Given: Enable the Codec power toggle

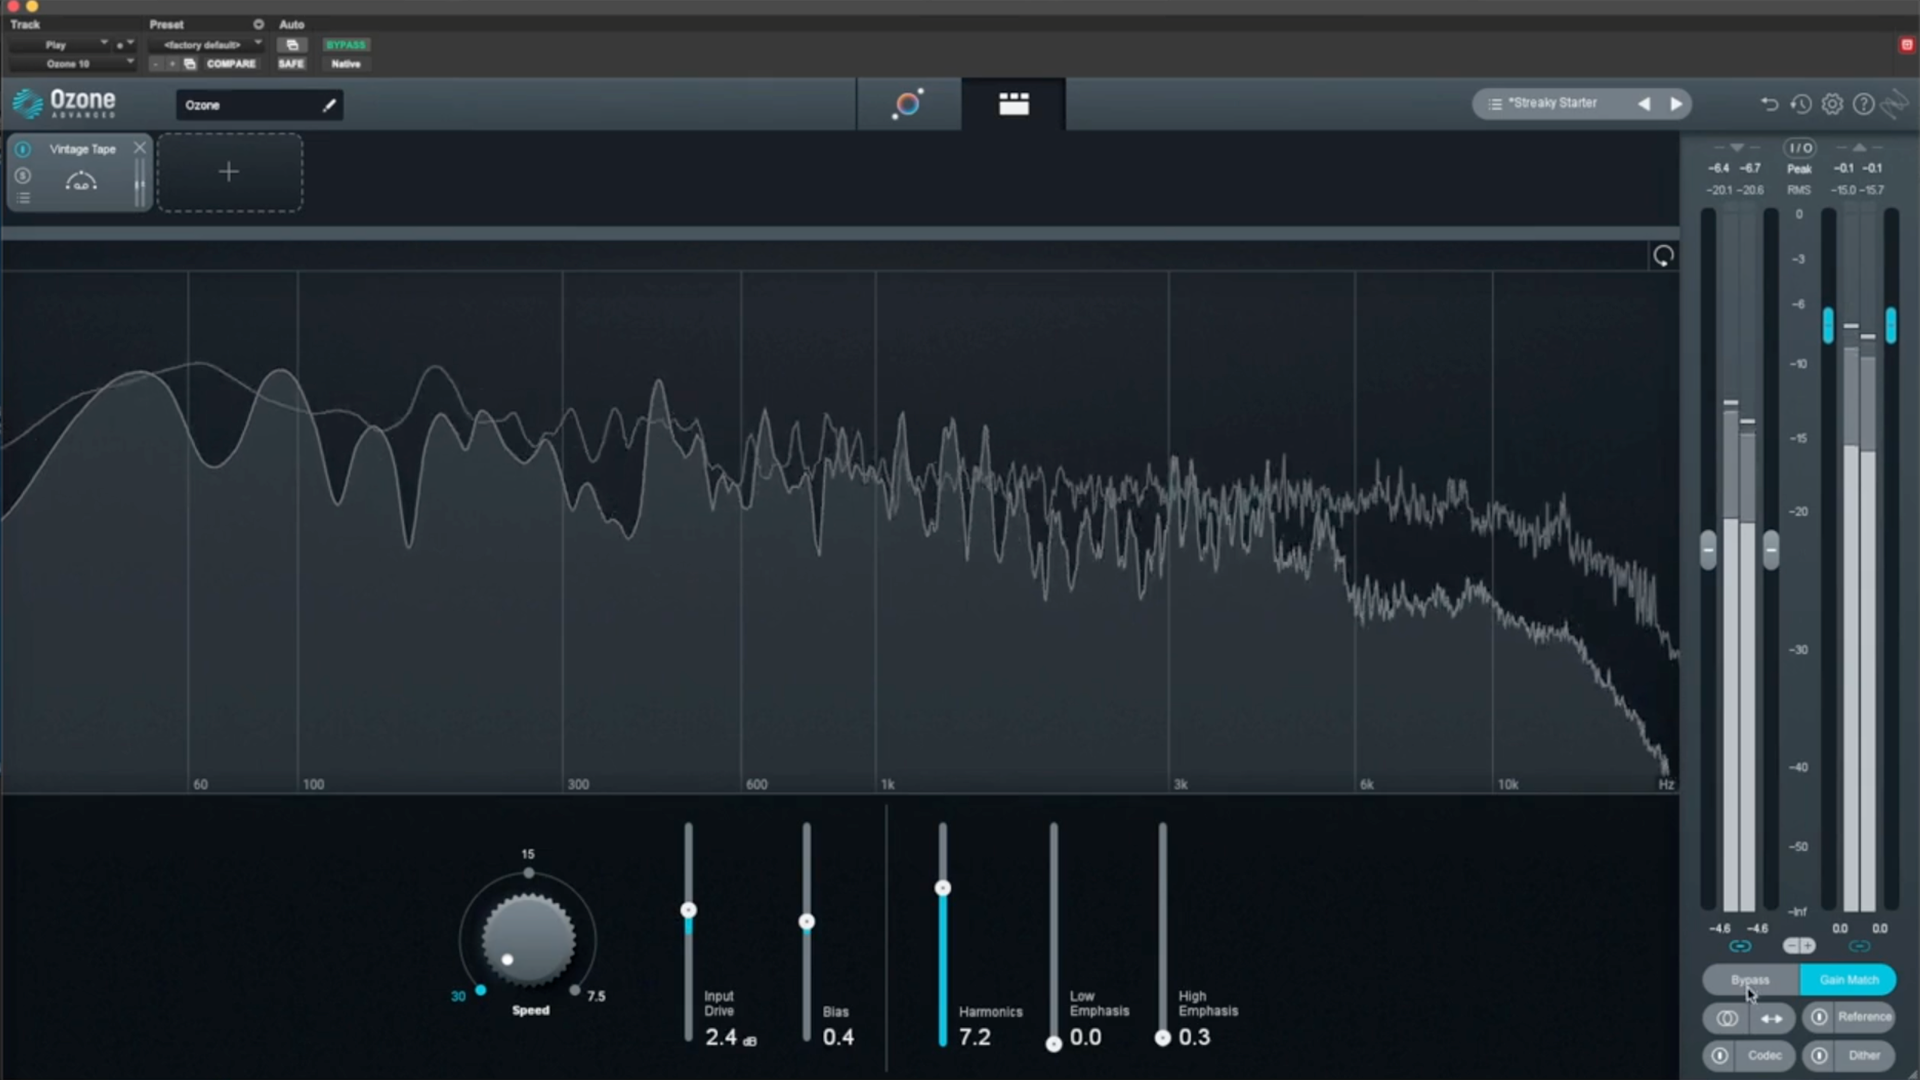Looking at the screenshot, I should (1720, 1055).
